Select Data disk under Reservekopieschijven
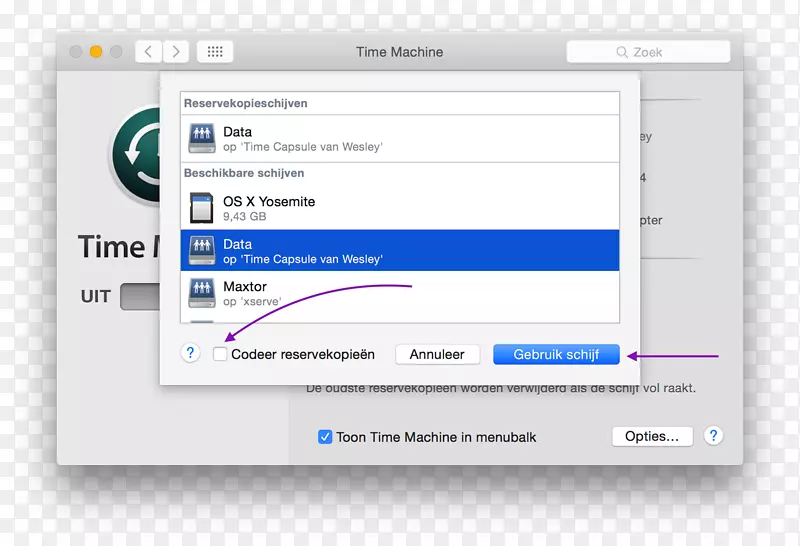Screen dimensions: 800x546 click(x=400, y=139)
